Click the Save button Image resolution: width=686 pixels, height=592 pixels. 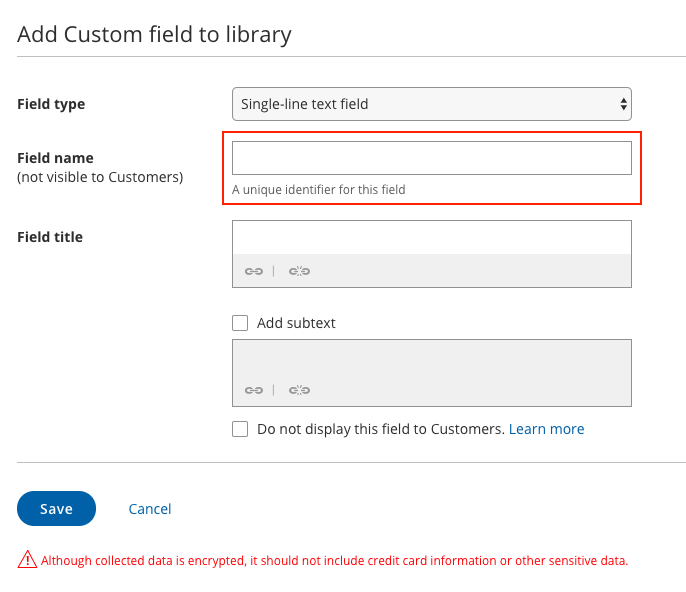click(56, 508)
